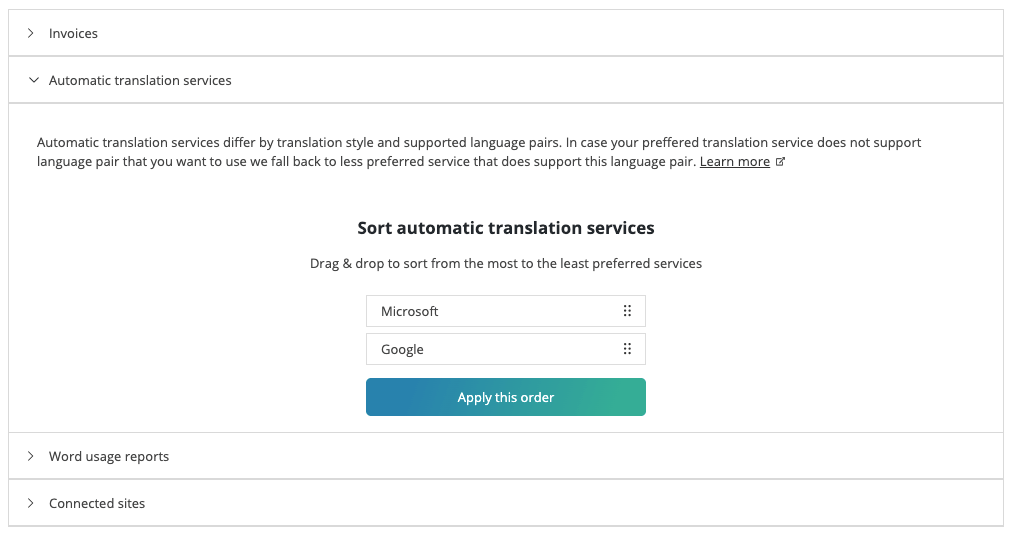The image size is (1012, 538).
Task: Click the Google label text
Action: click(x=402, y=350)
